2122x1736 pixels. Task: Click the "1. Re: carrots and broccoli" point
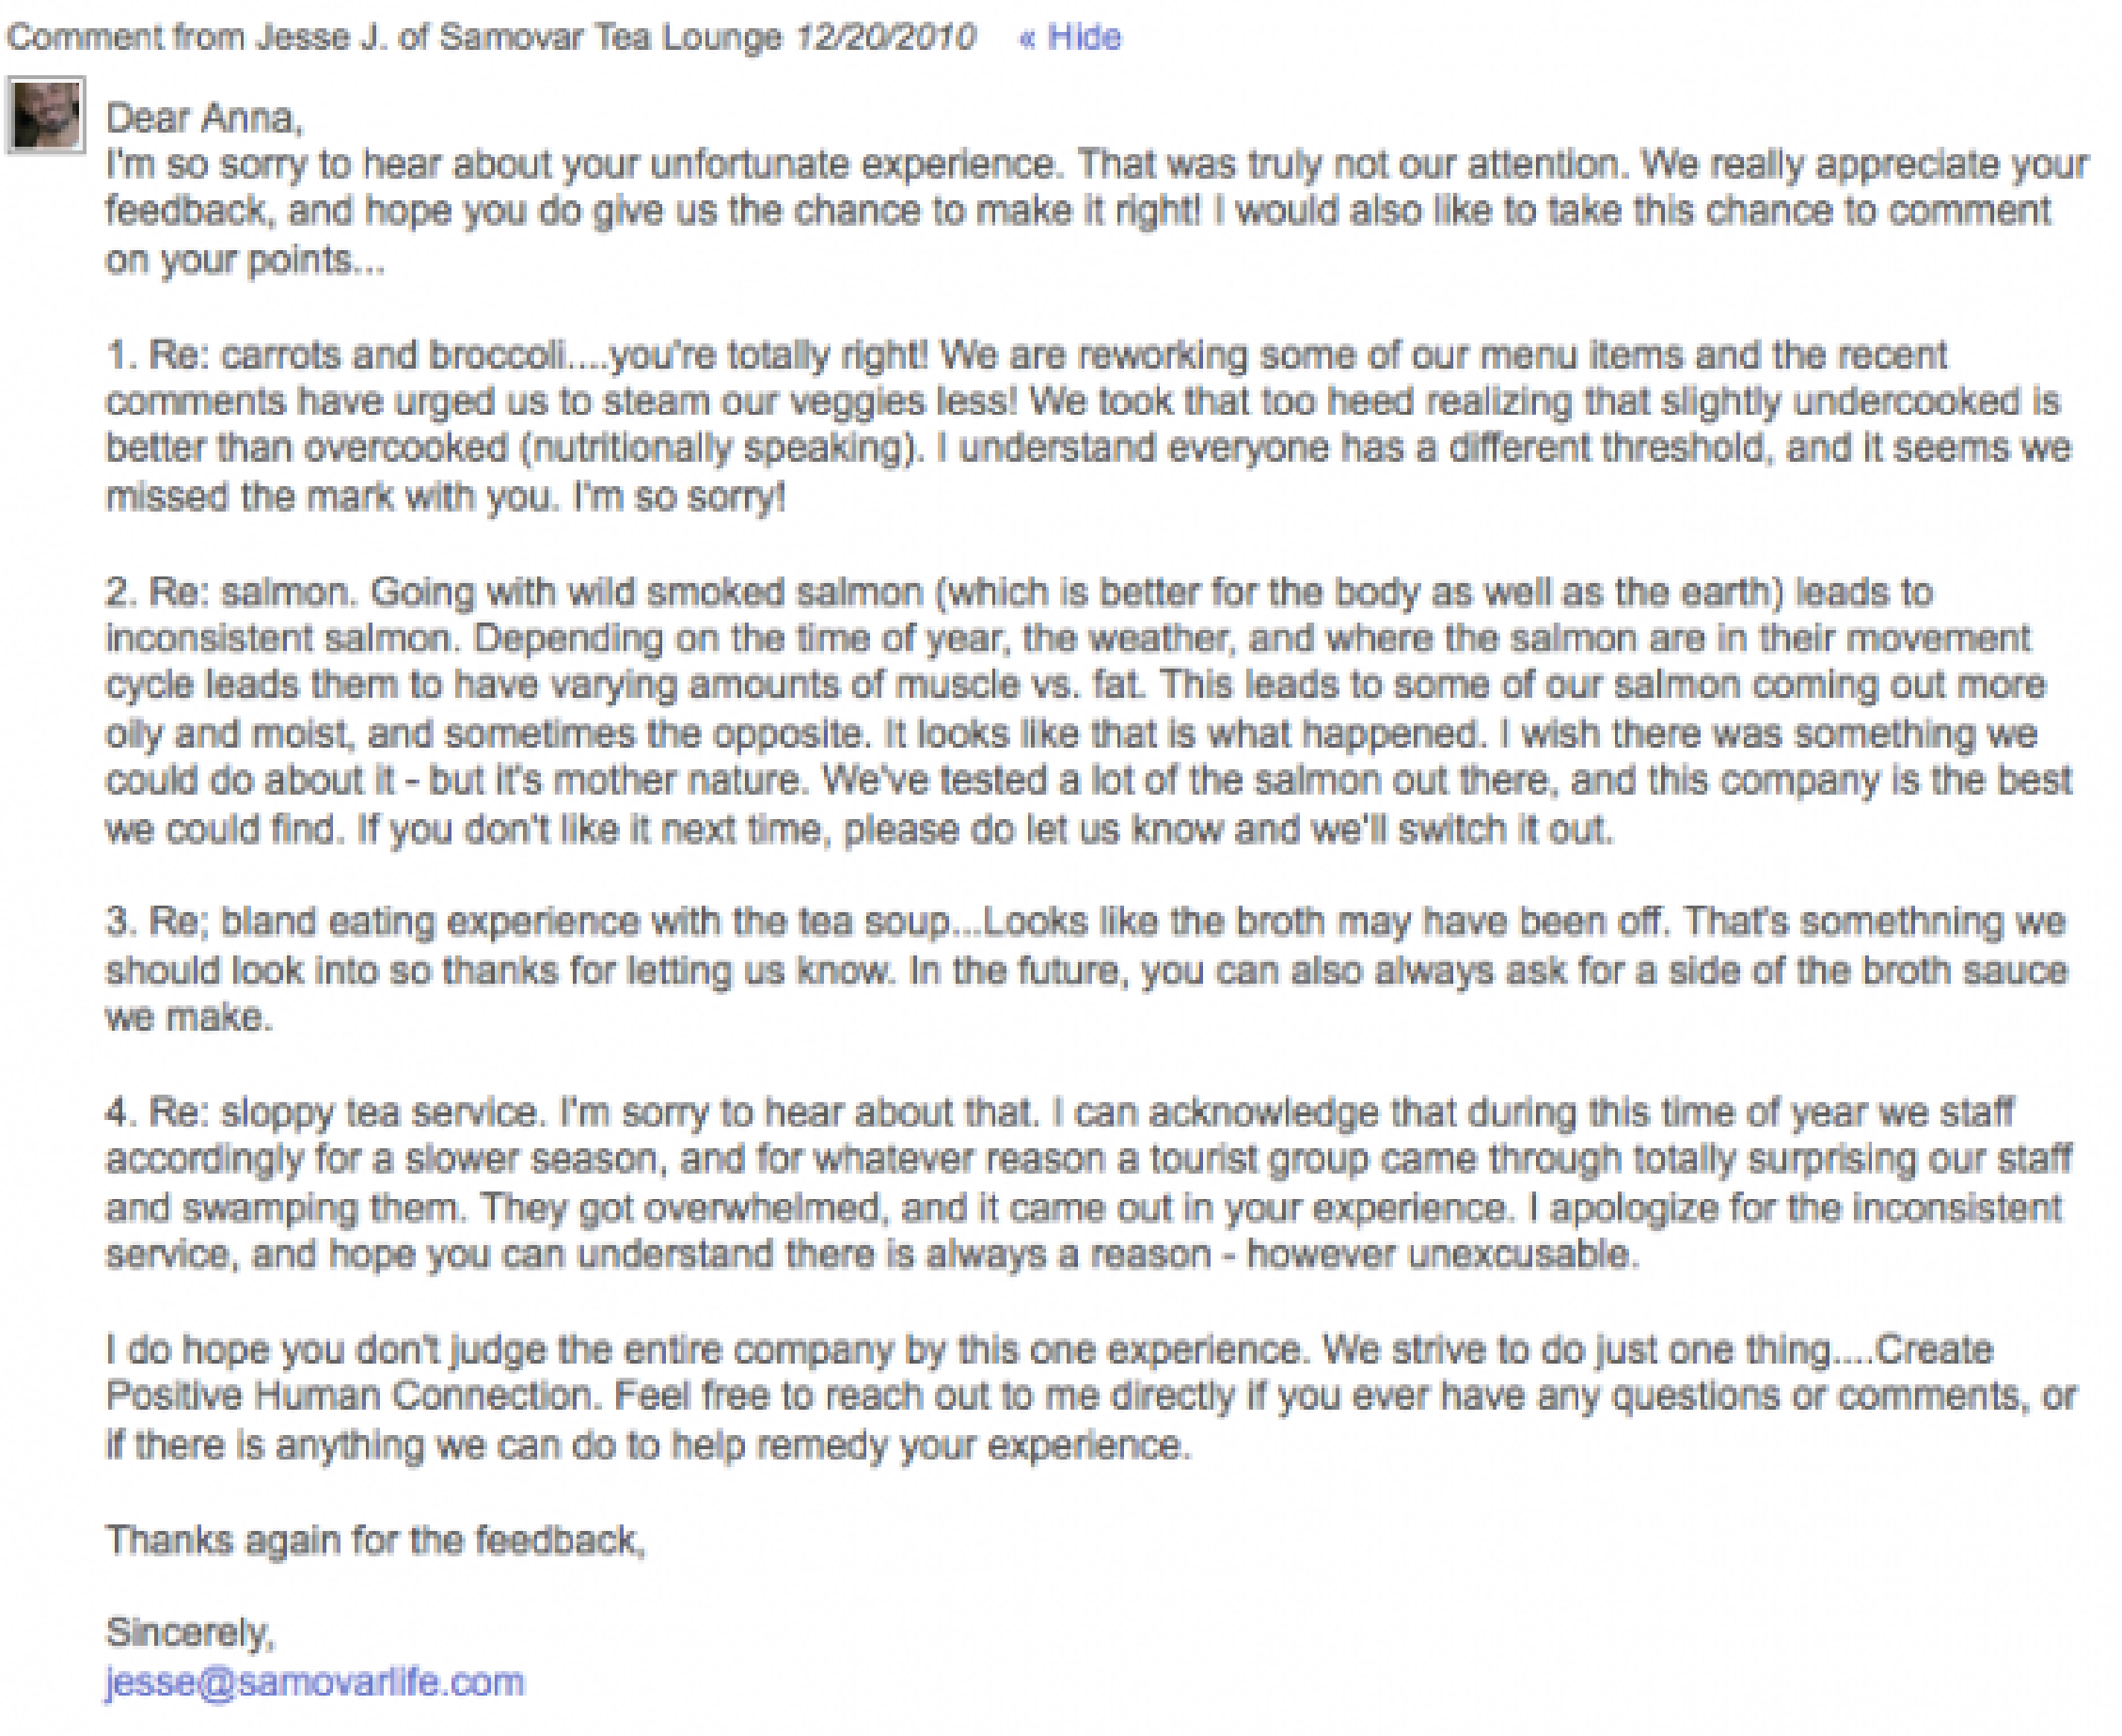tap(336, 356)
